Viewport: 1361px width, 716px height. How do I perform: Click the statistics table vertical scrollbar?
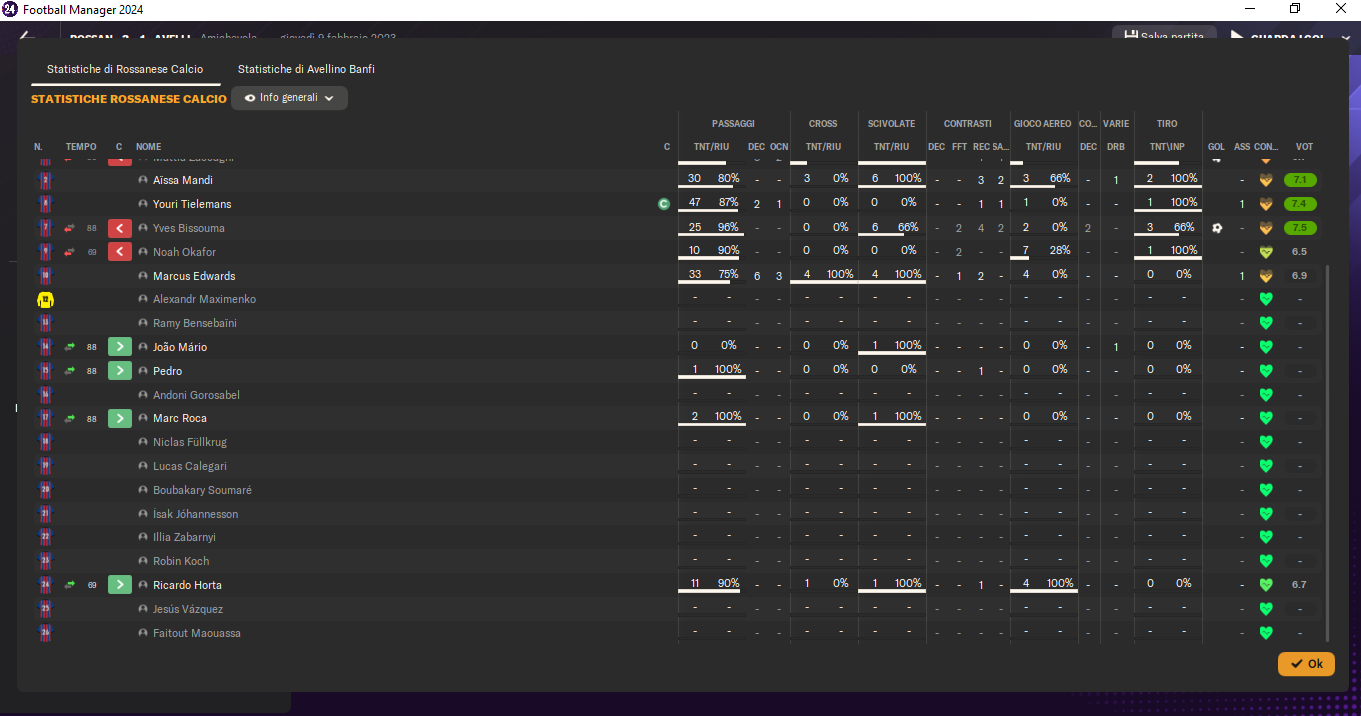coord(1327,453)
